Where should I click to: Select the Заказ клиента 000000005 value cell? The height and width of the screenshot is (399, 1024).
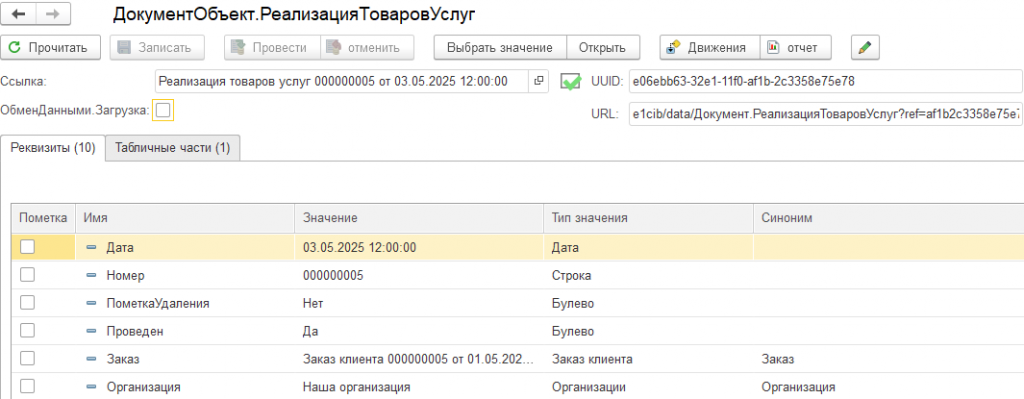[x=419, y=359]
